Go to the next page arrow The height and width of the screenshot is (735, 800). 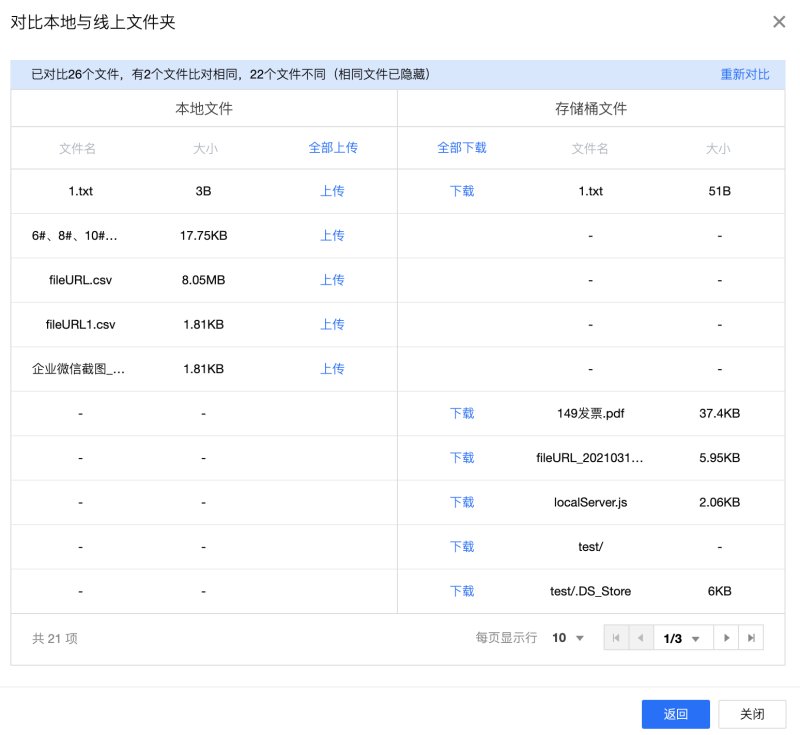(726, 638)
